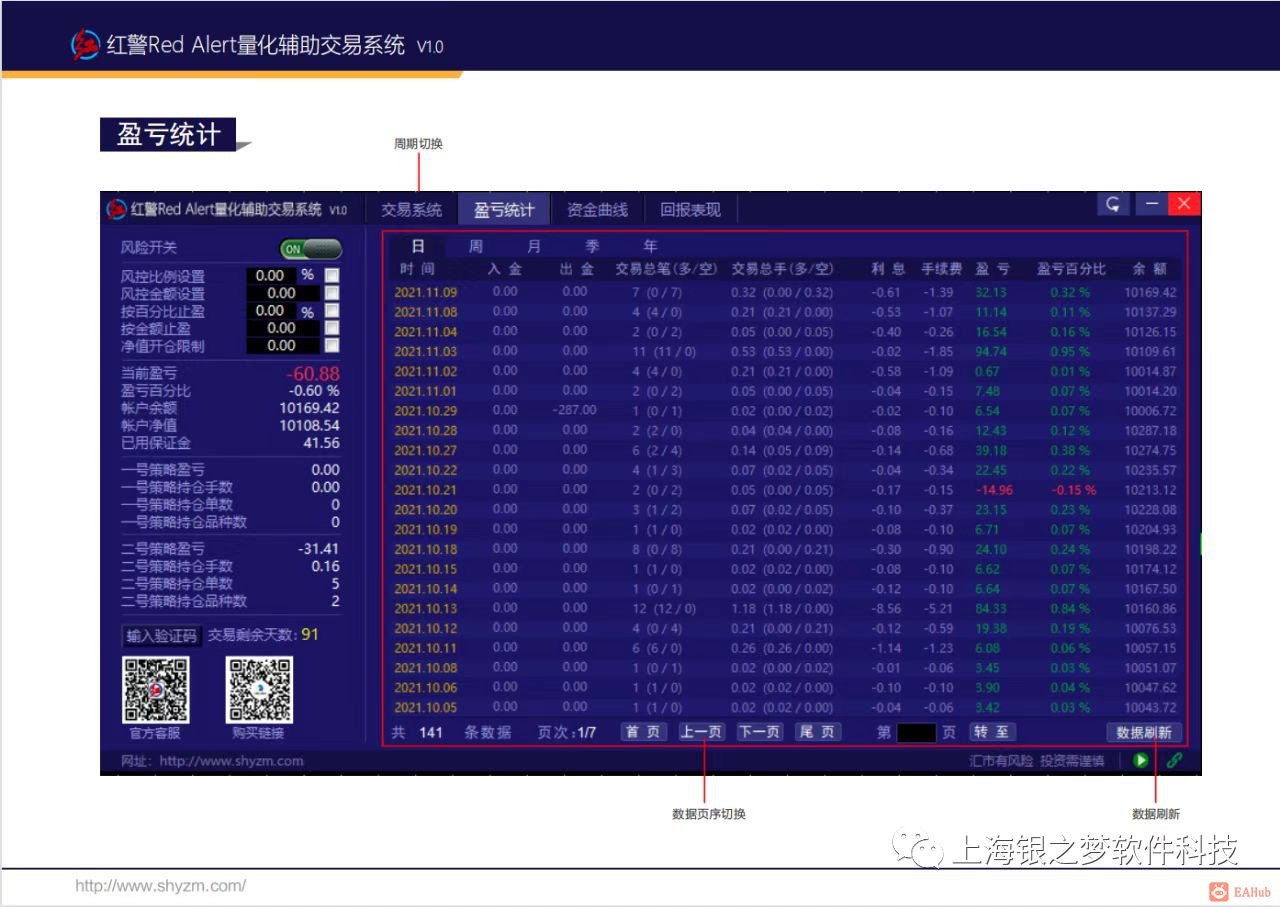The height and width of the screenshot is (907, 1280).
Task: Click the 转至 button
Action: point(993,732)
